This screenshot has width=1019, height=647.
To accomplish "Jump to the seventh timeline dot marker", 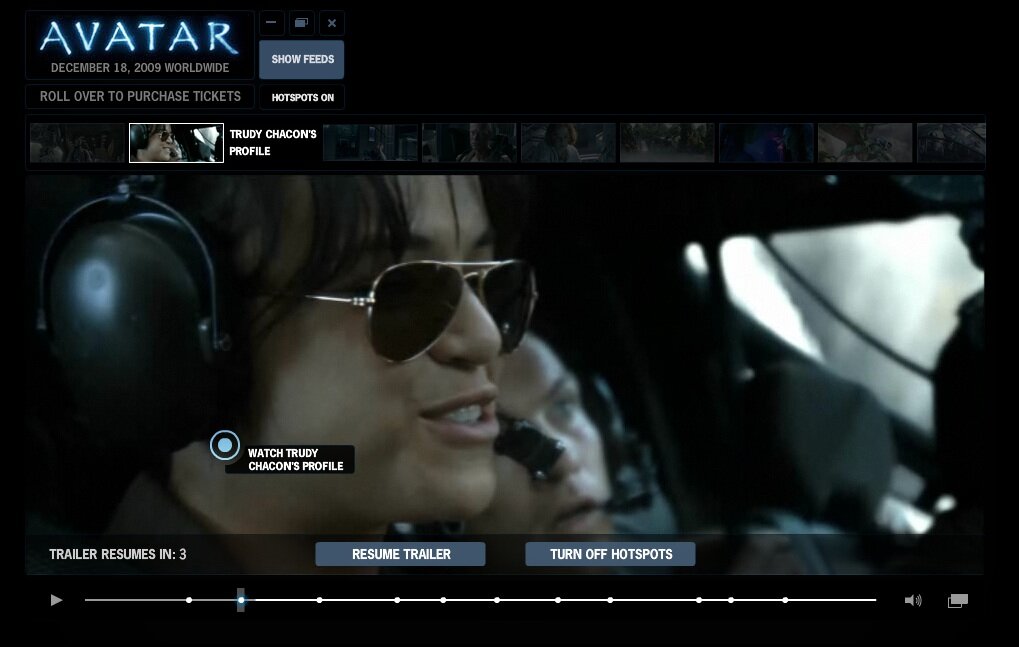I will point(558,600).
